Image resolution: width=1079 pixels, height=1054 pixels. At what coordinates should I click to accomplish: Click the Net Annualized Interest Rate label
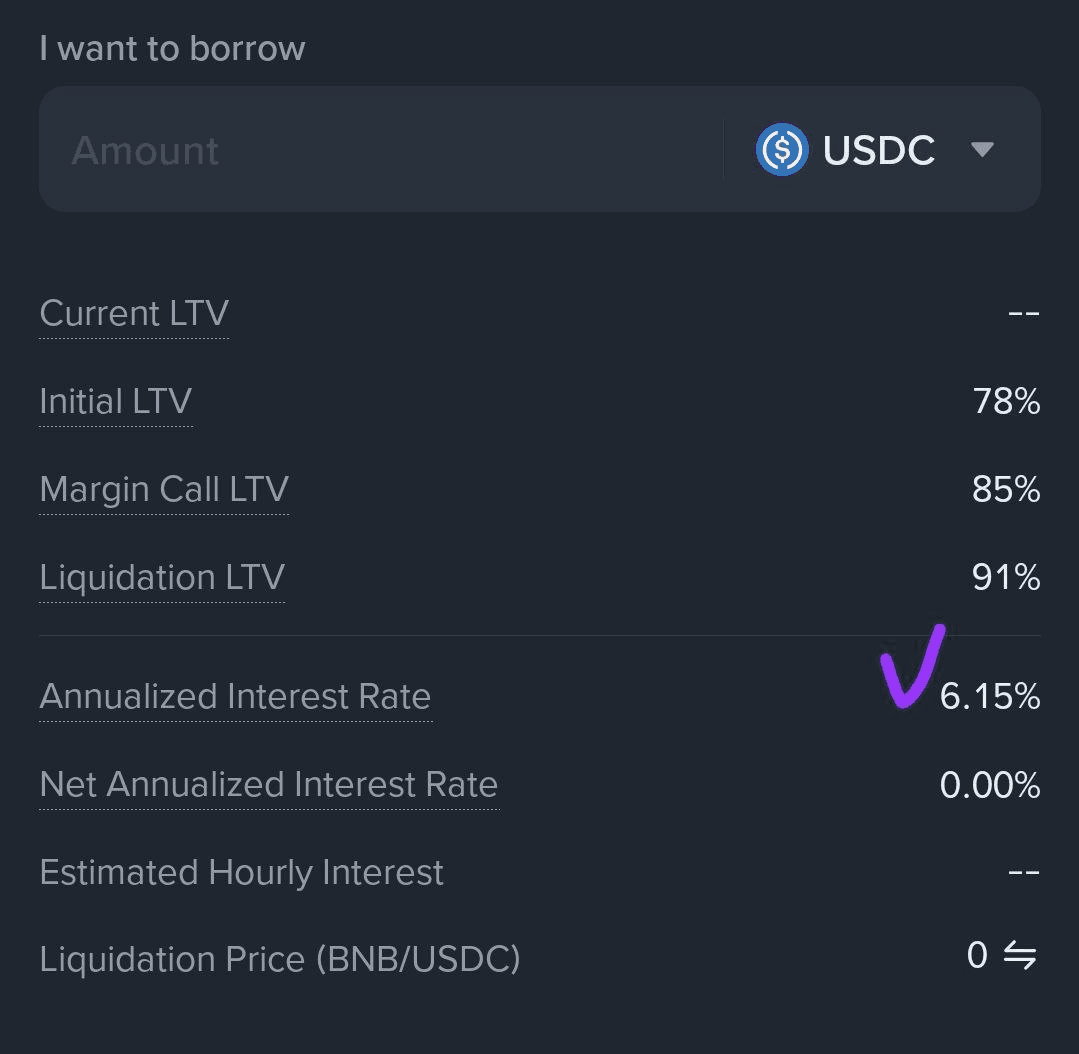pyautogui.click(x=269, y=784)
